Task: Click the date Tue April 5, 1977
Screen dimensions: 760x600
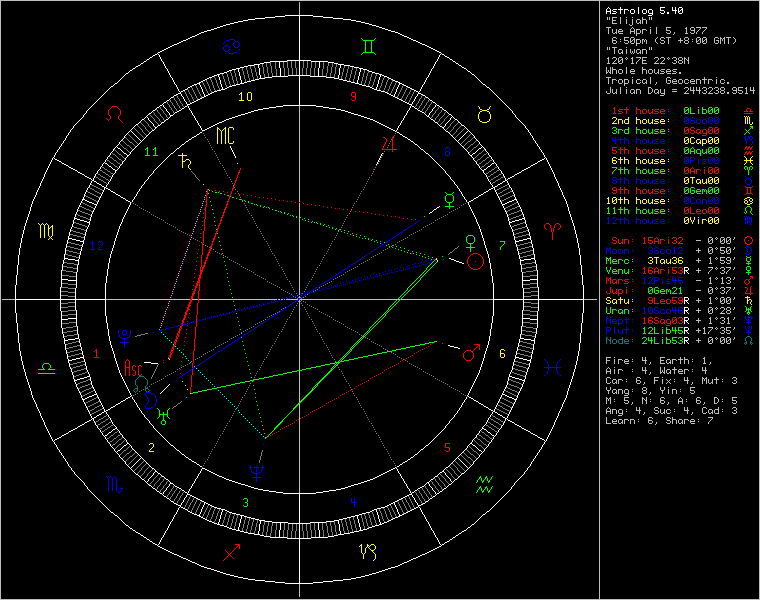Action: pyautogui.click(x=656, y=31)
